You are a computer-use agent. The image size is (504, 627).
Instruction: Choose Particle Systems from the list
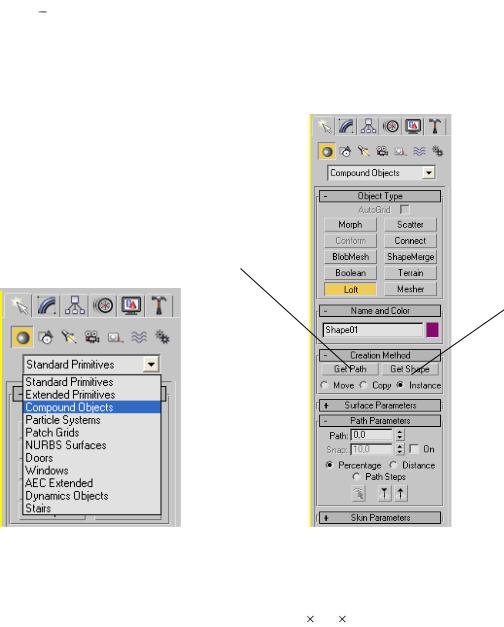point(92,420)
